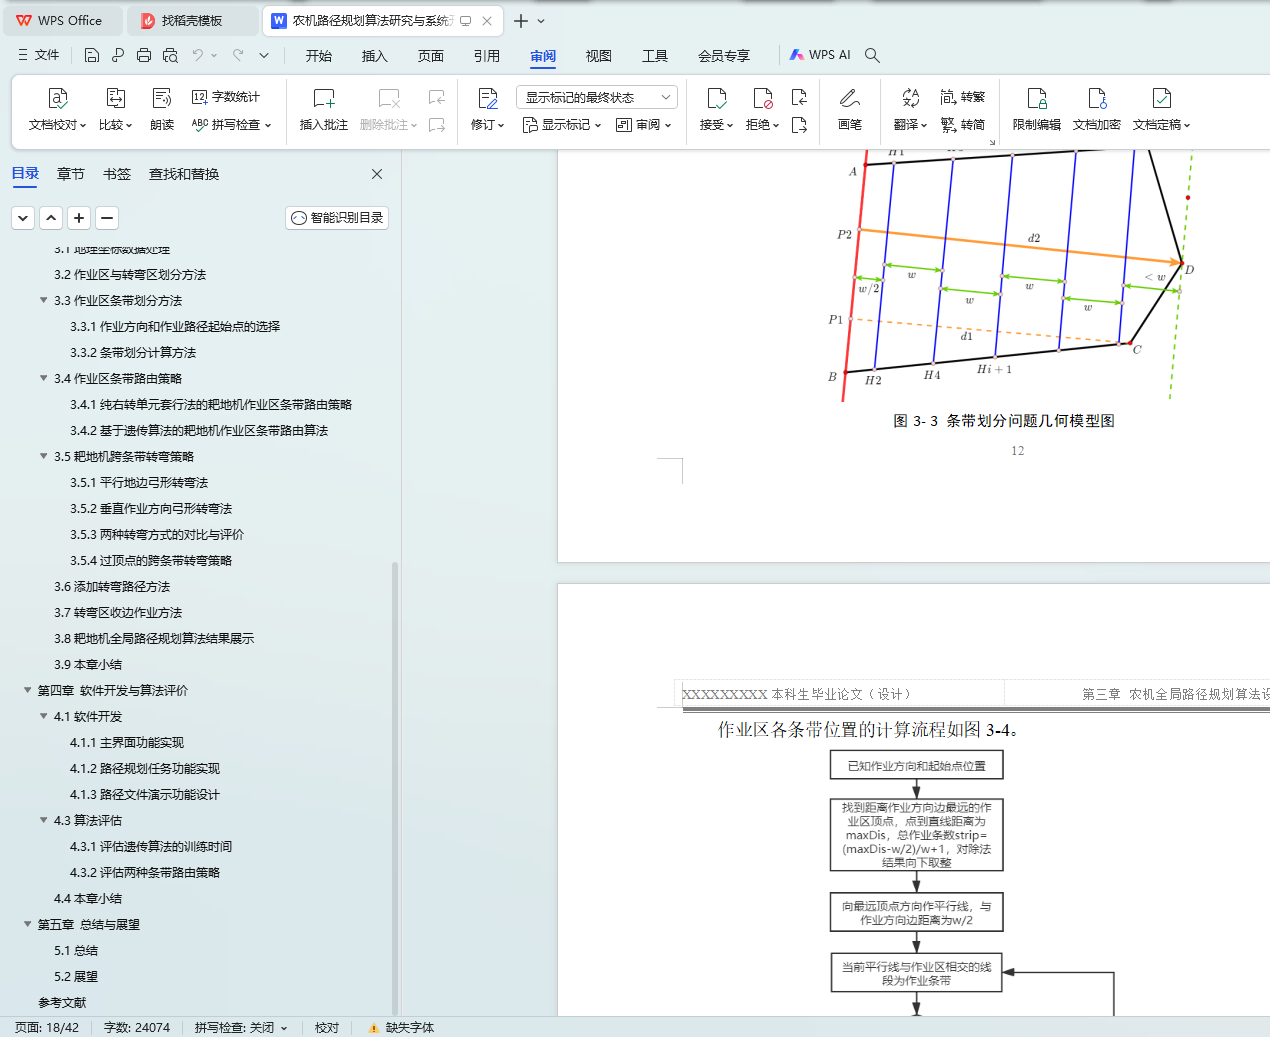Open a new tab with plus button
This screenshot has width=1270, height=1037.
pyautogui.click(x=520, y=20)
